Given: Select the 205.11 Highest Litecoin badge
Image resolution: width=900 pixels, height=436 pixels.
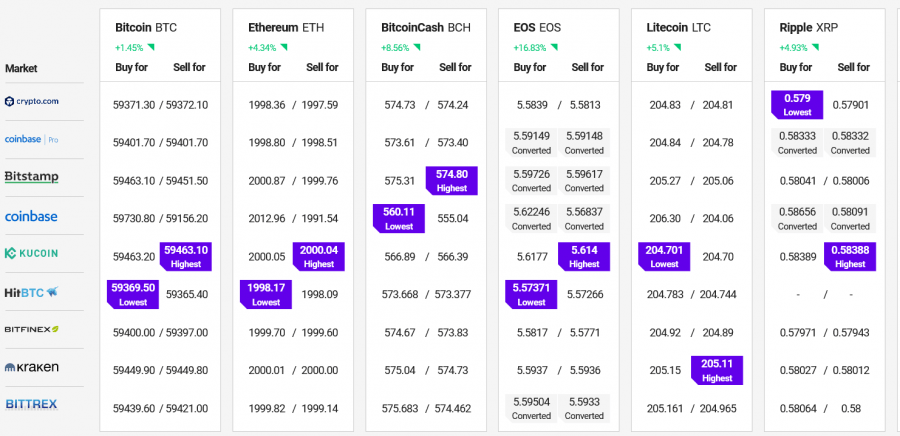Looking at the screenshot, I should [x=717, y=371].
